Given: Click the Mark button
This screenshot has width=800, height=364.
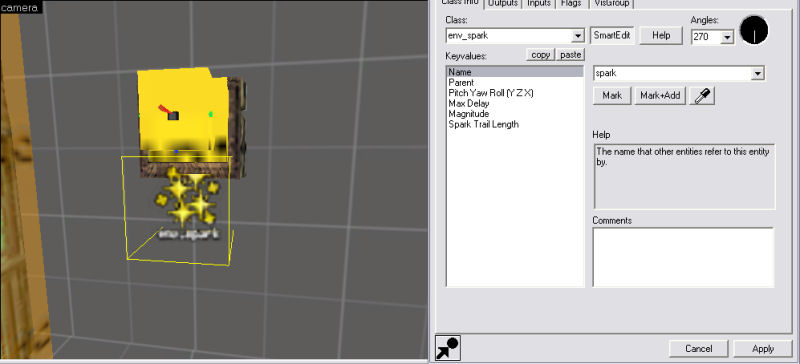Looking at the screenshot, I should [612, 95].
